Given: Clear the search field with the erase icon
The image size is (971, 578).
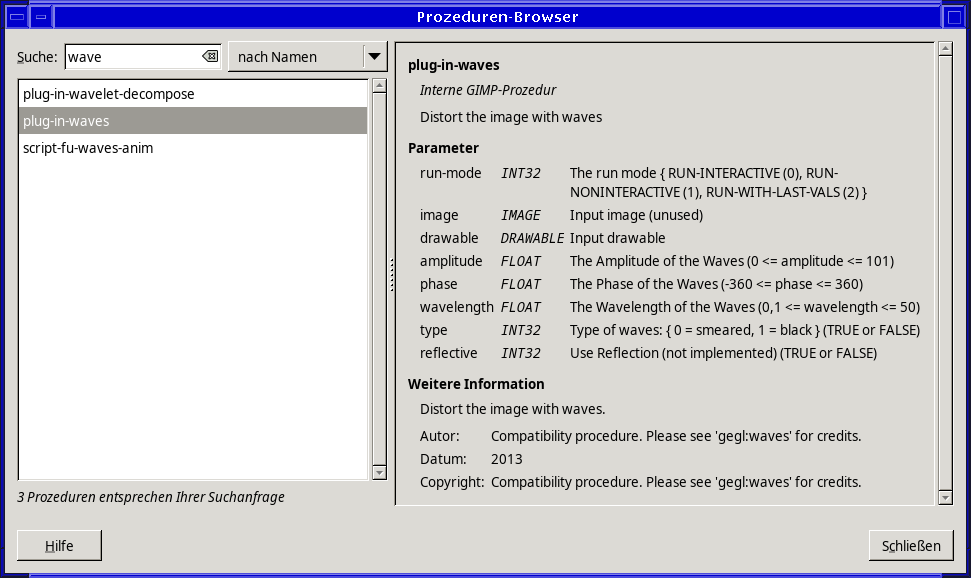Looking at the screenshot, I should [x=210, y=56].
